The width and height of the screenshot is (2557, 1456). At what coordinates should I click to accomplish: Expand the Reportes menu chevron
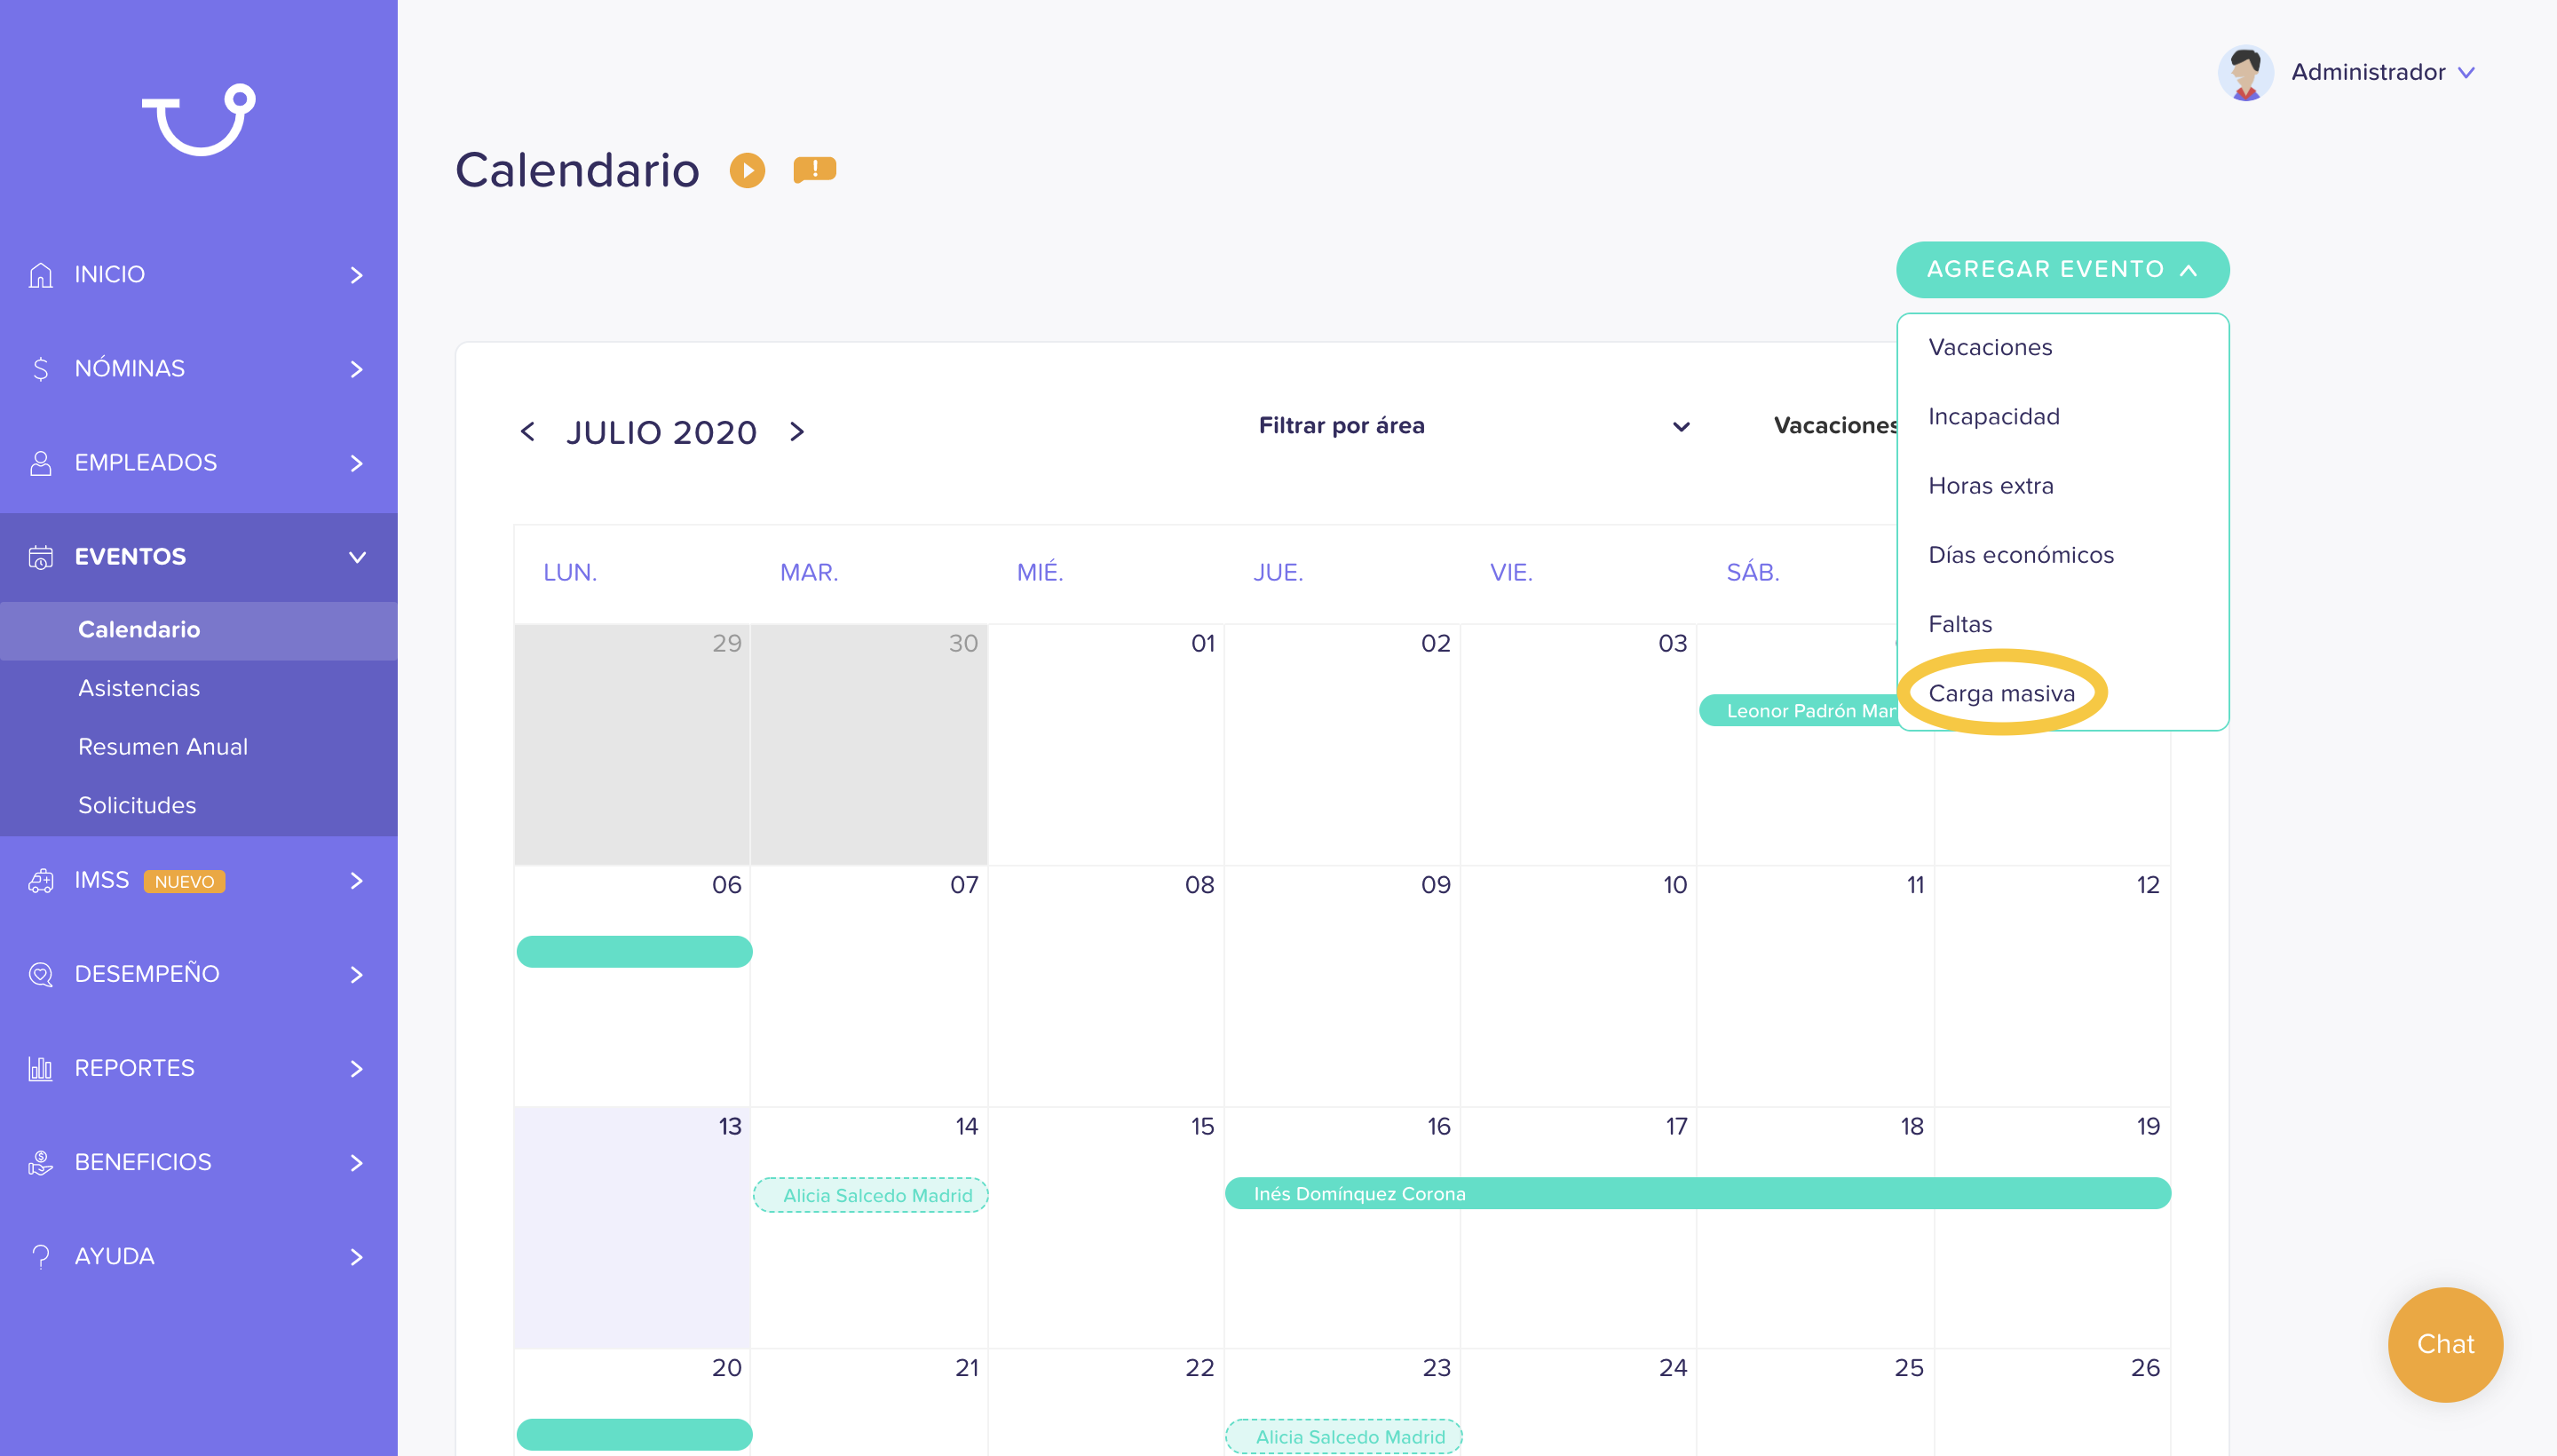pos(356,1068)
